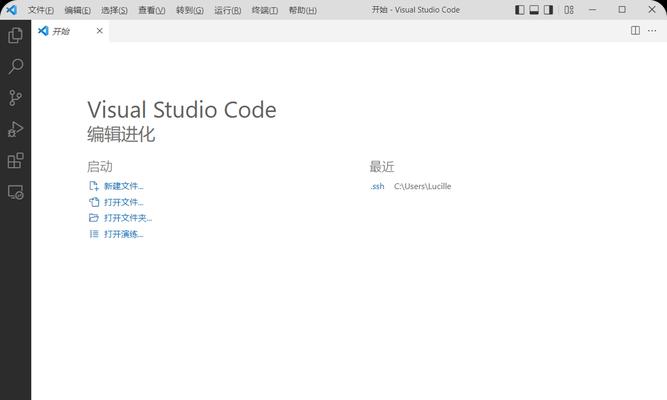
Task: Select the 开始 editor tab
Action: (x=70, y=31)
